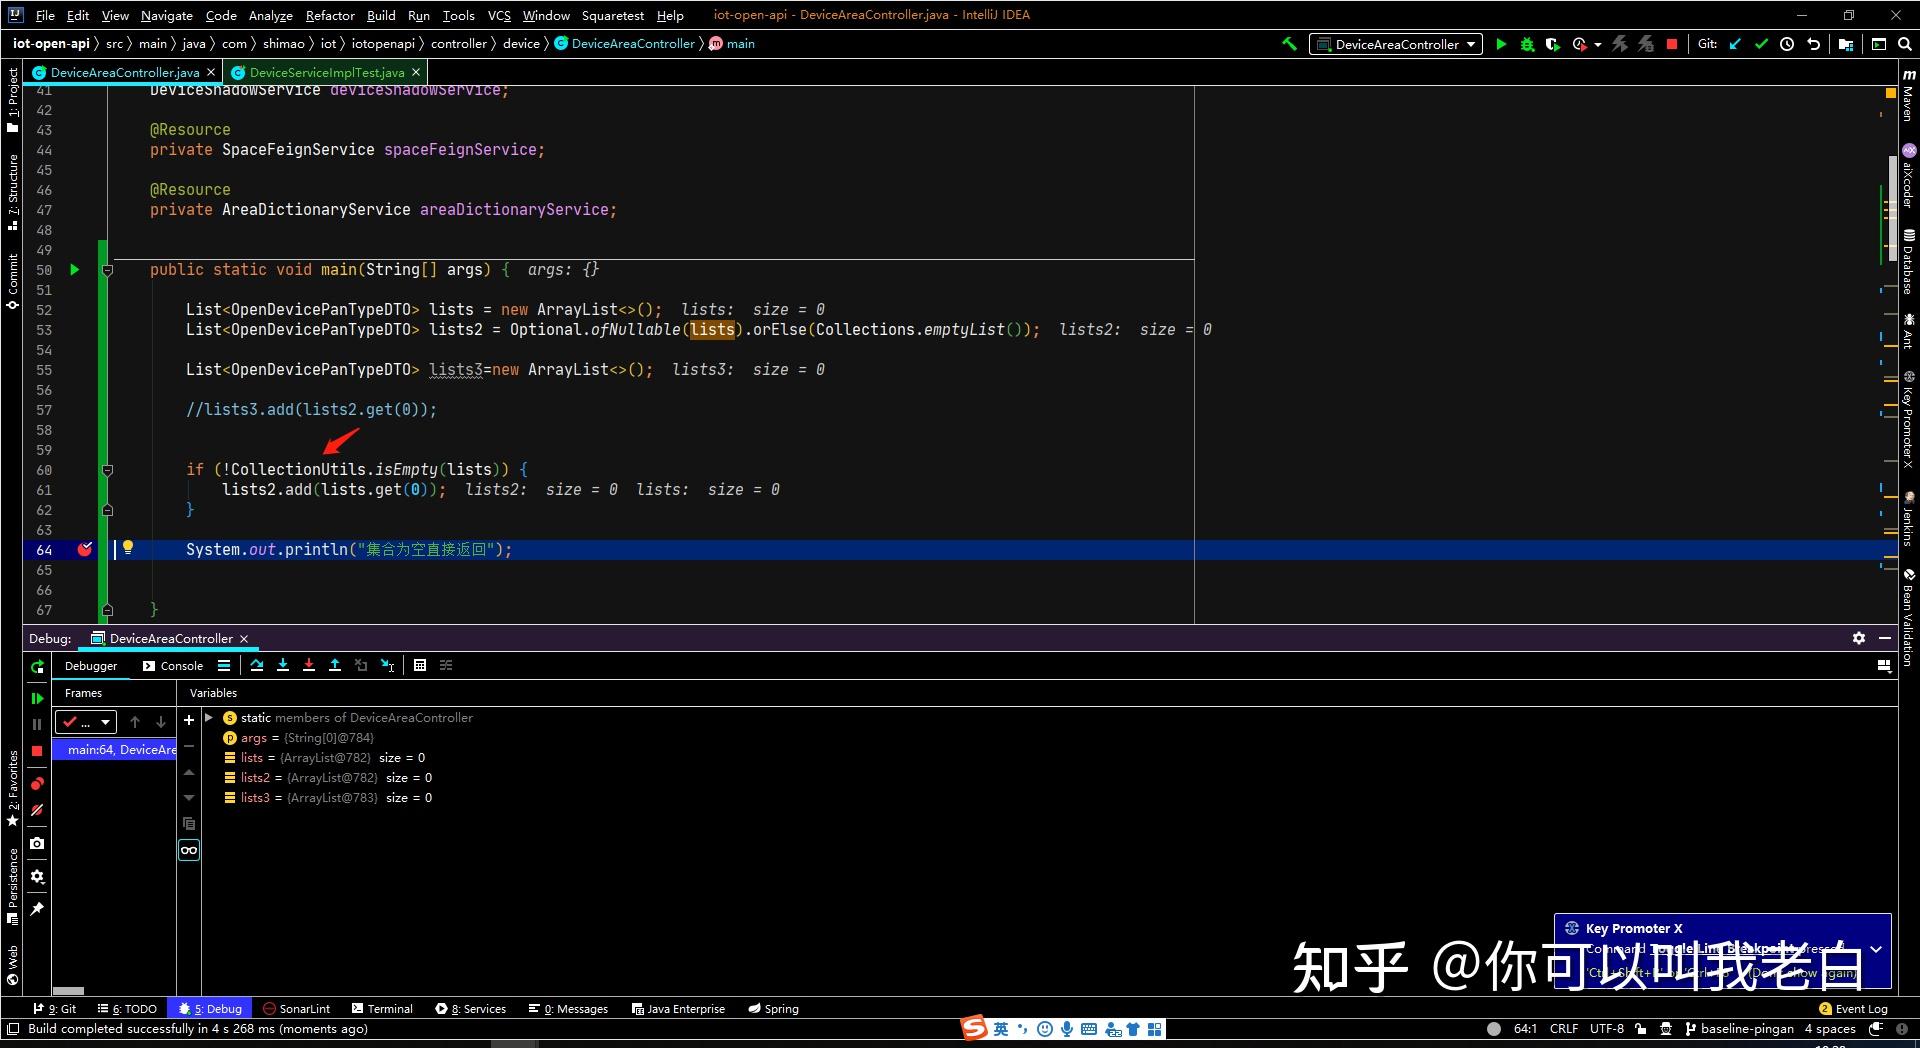Screen dimensions: 1920x1048
Task: Build the project with the hammer icon
Action: pos(1289,44)
